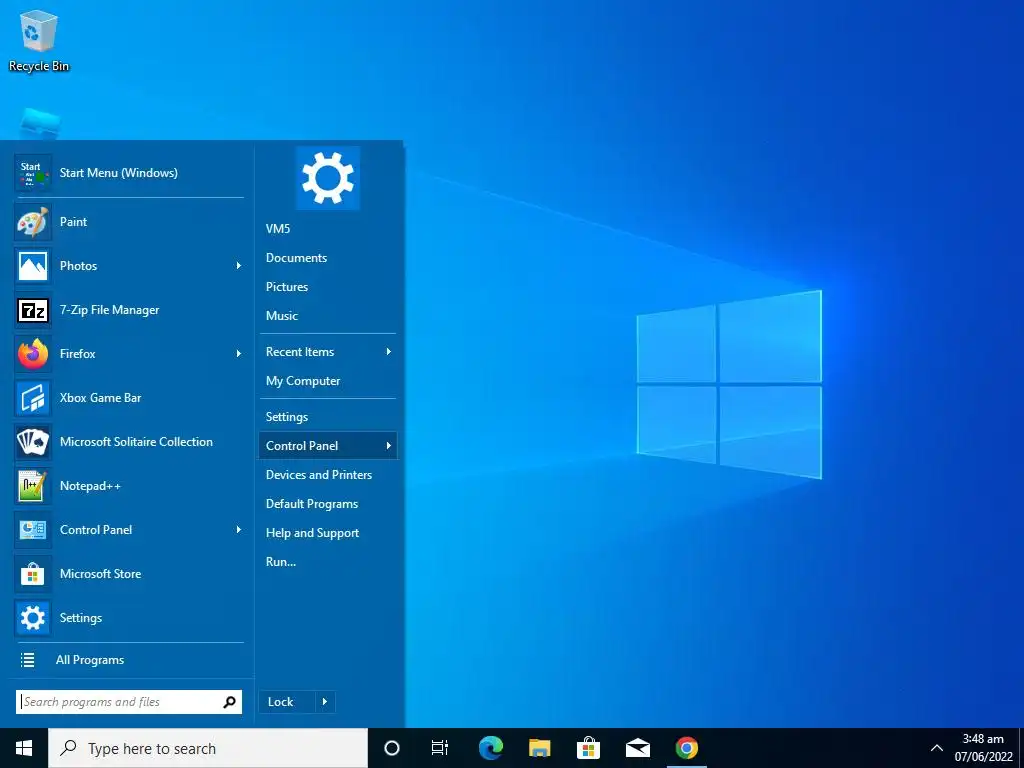Open the Start Menu (Windows) icon entry
Screen dimensions: 1024x768
point(33,173)
